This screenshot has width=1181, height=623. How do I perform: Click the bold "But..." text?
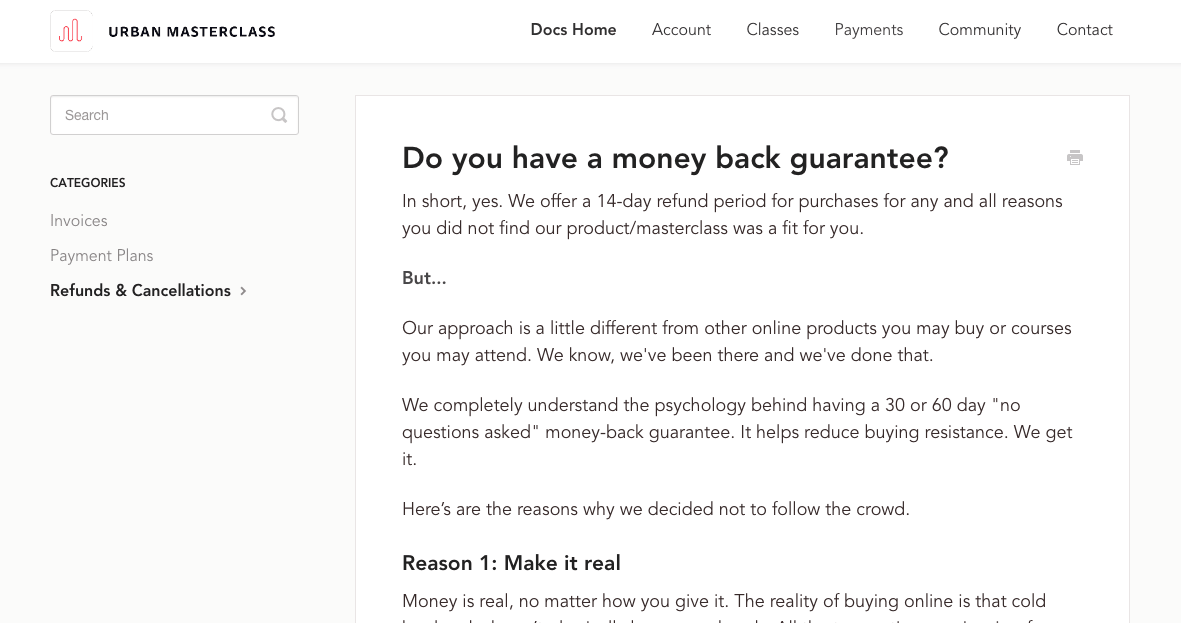[424, 279]
